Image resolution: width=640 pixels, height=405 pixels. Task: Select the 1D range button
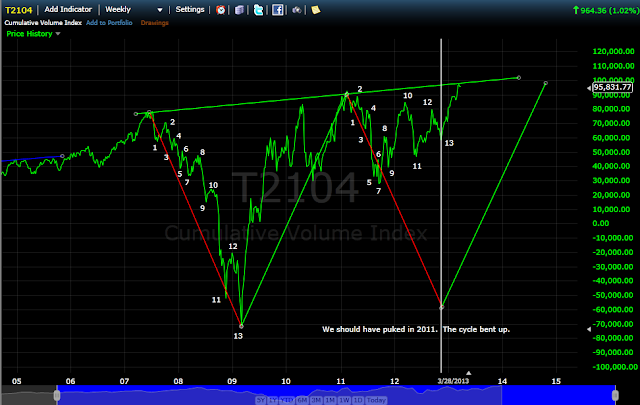click(x=358, y=400)
